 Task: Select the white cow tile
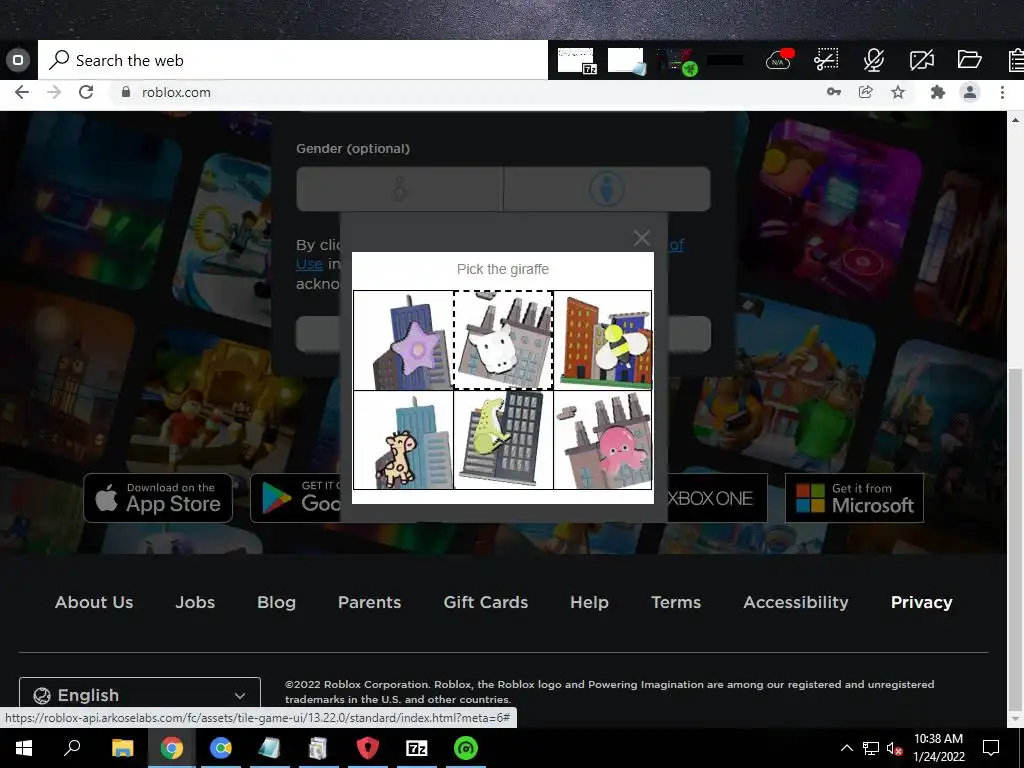point(504,340)
